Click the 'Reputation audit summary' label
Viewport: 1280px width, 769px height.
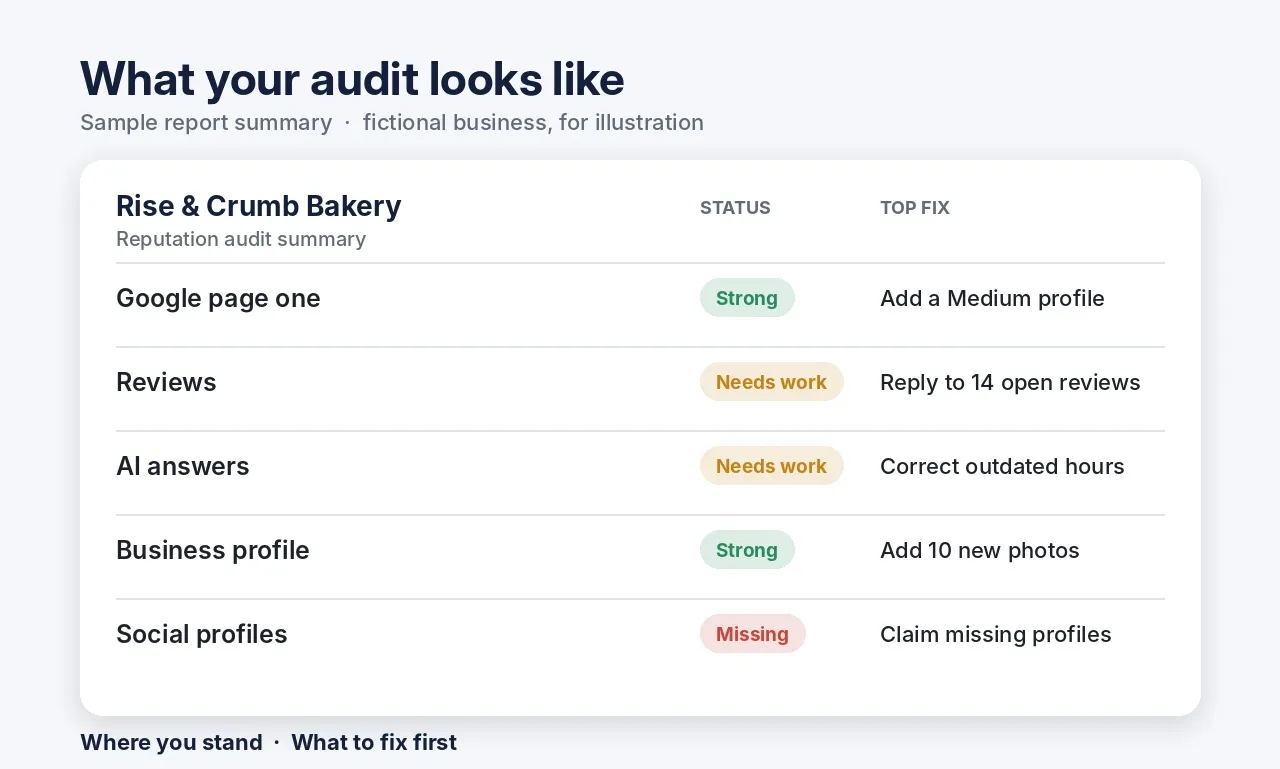[241, 239]
